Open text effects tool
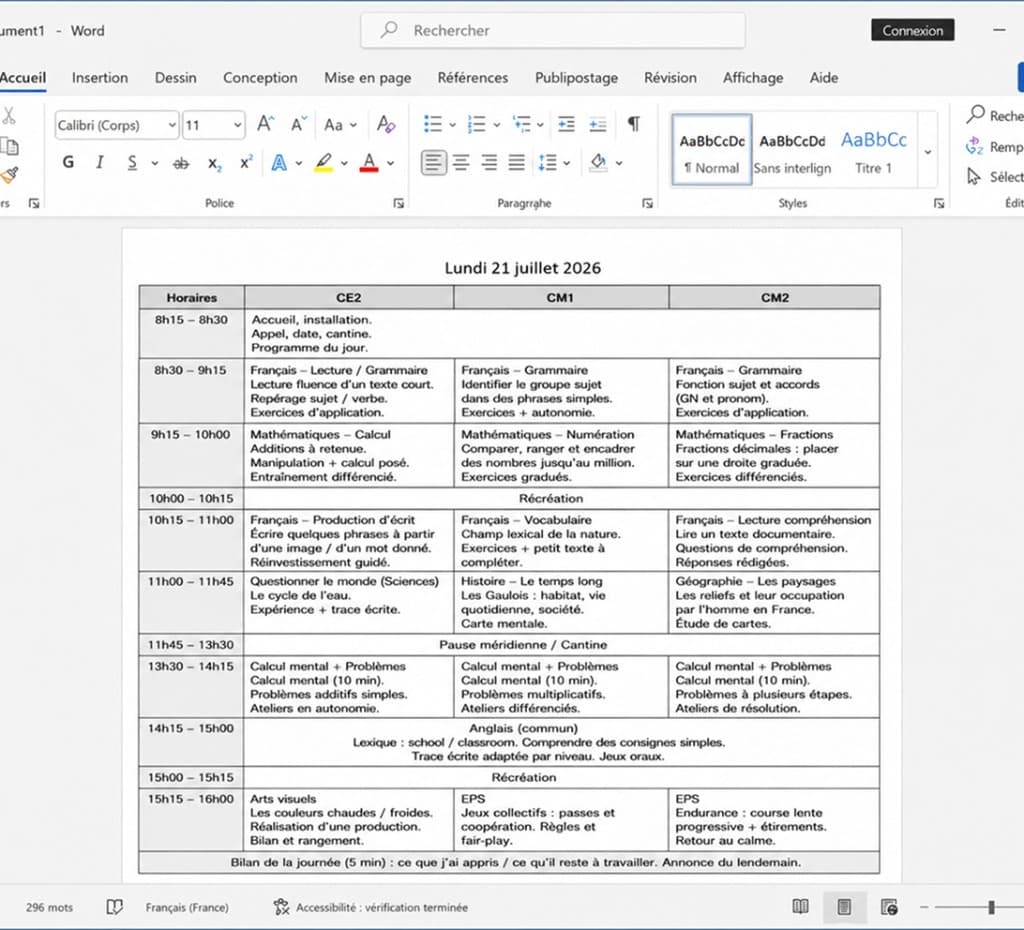This screenshot has width=1024, height=930. pos(279,163)
